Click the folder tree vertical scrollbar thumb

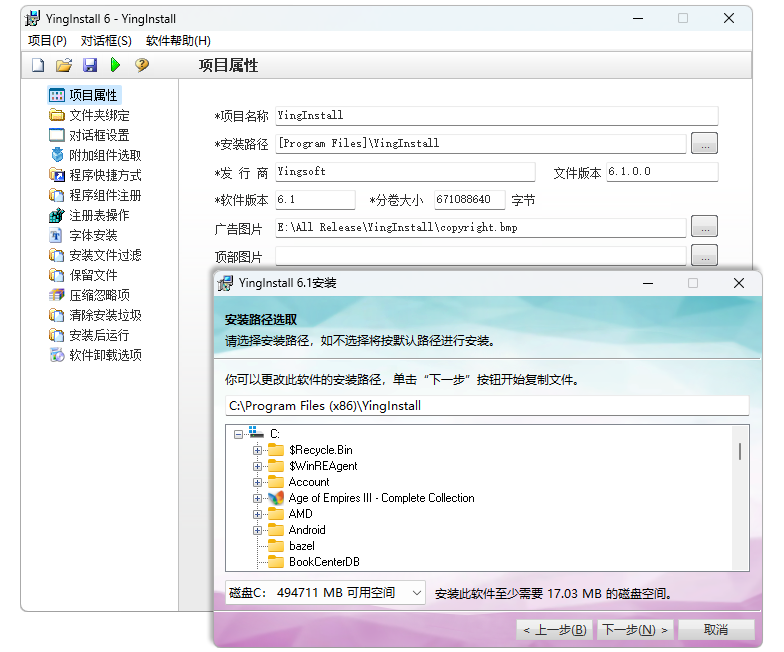point(740,452)
